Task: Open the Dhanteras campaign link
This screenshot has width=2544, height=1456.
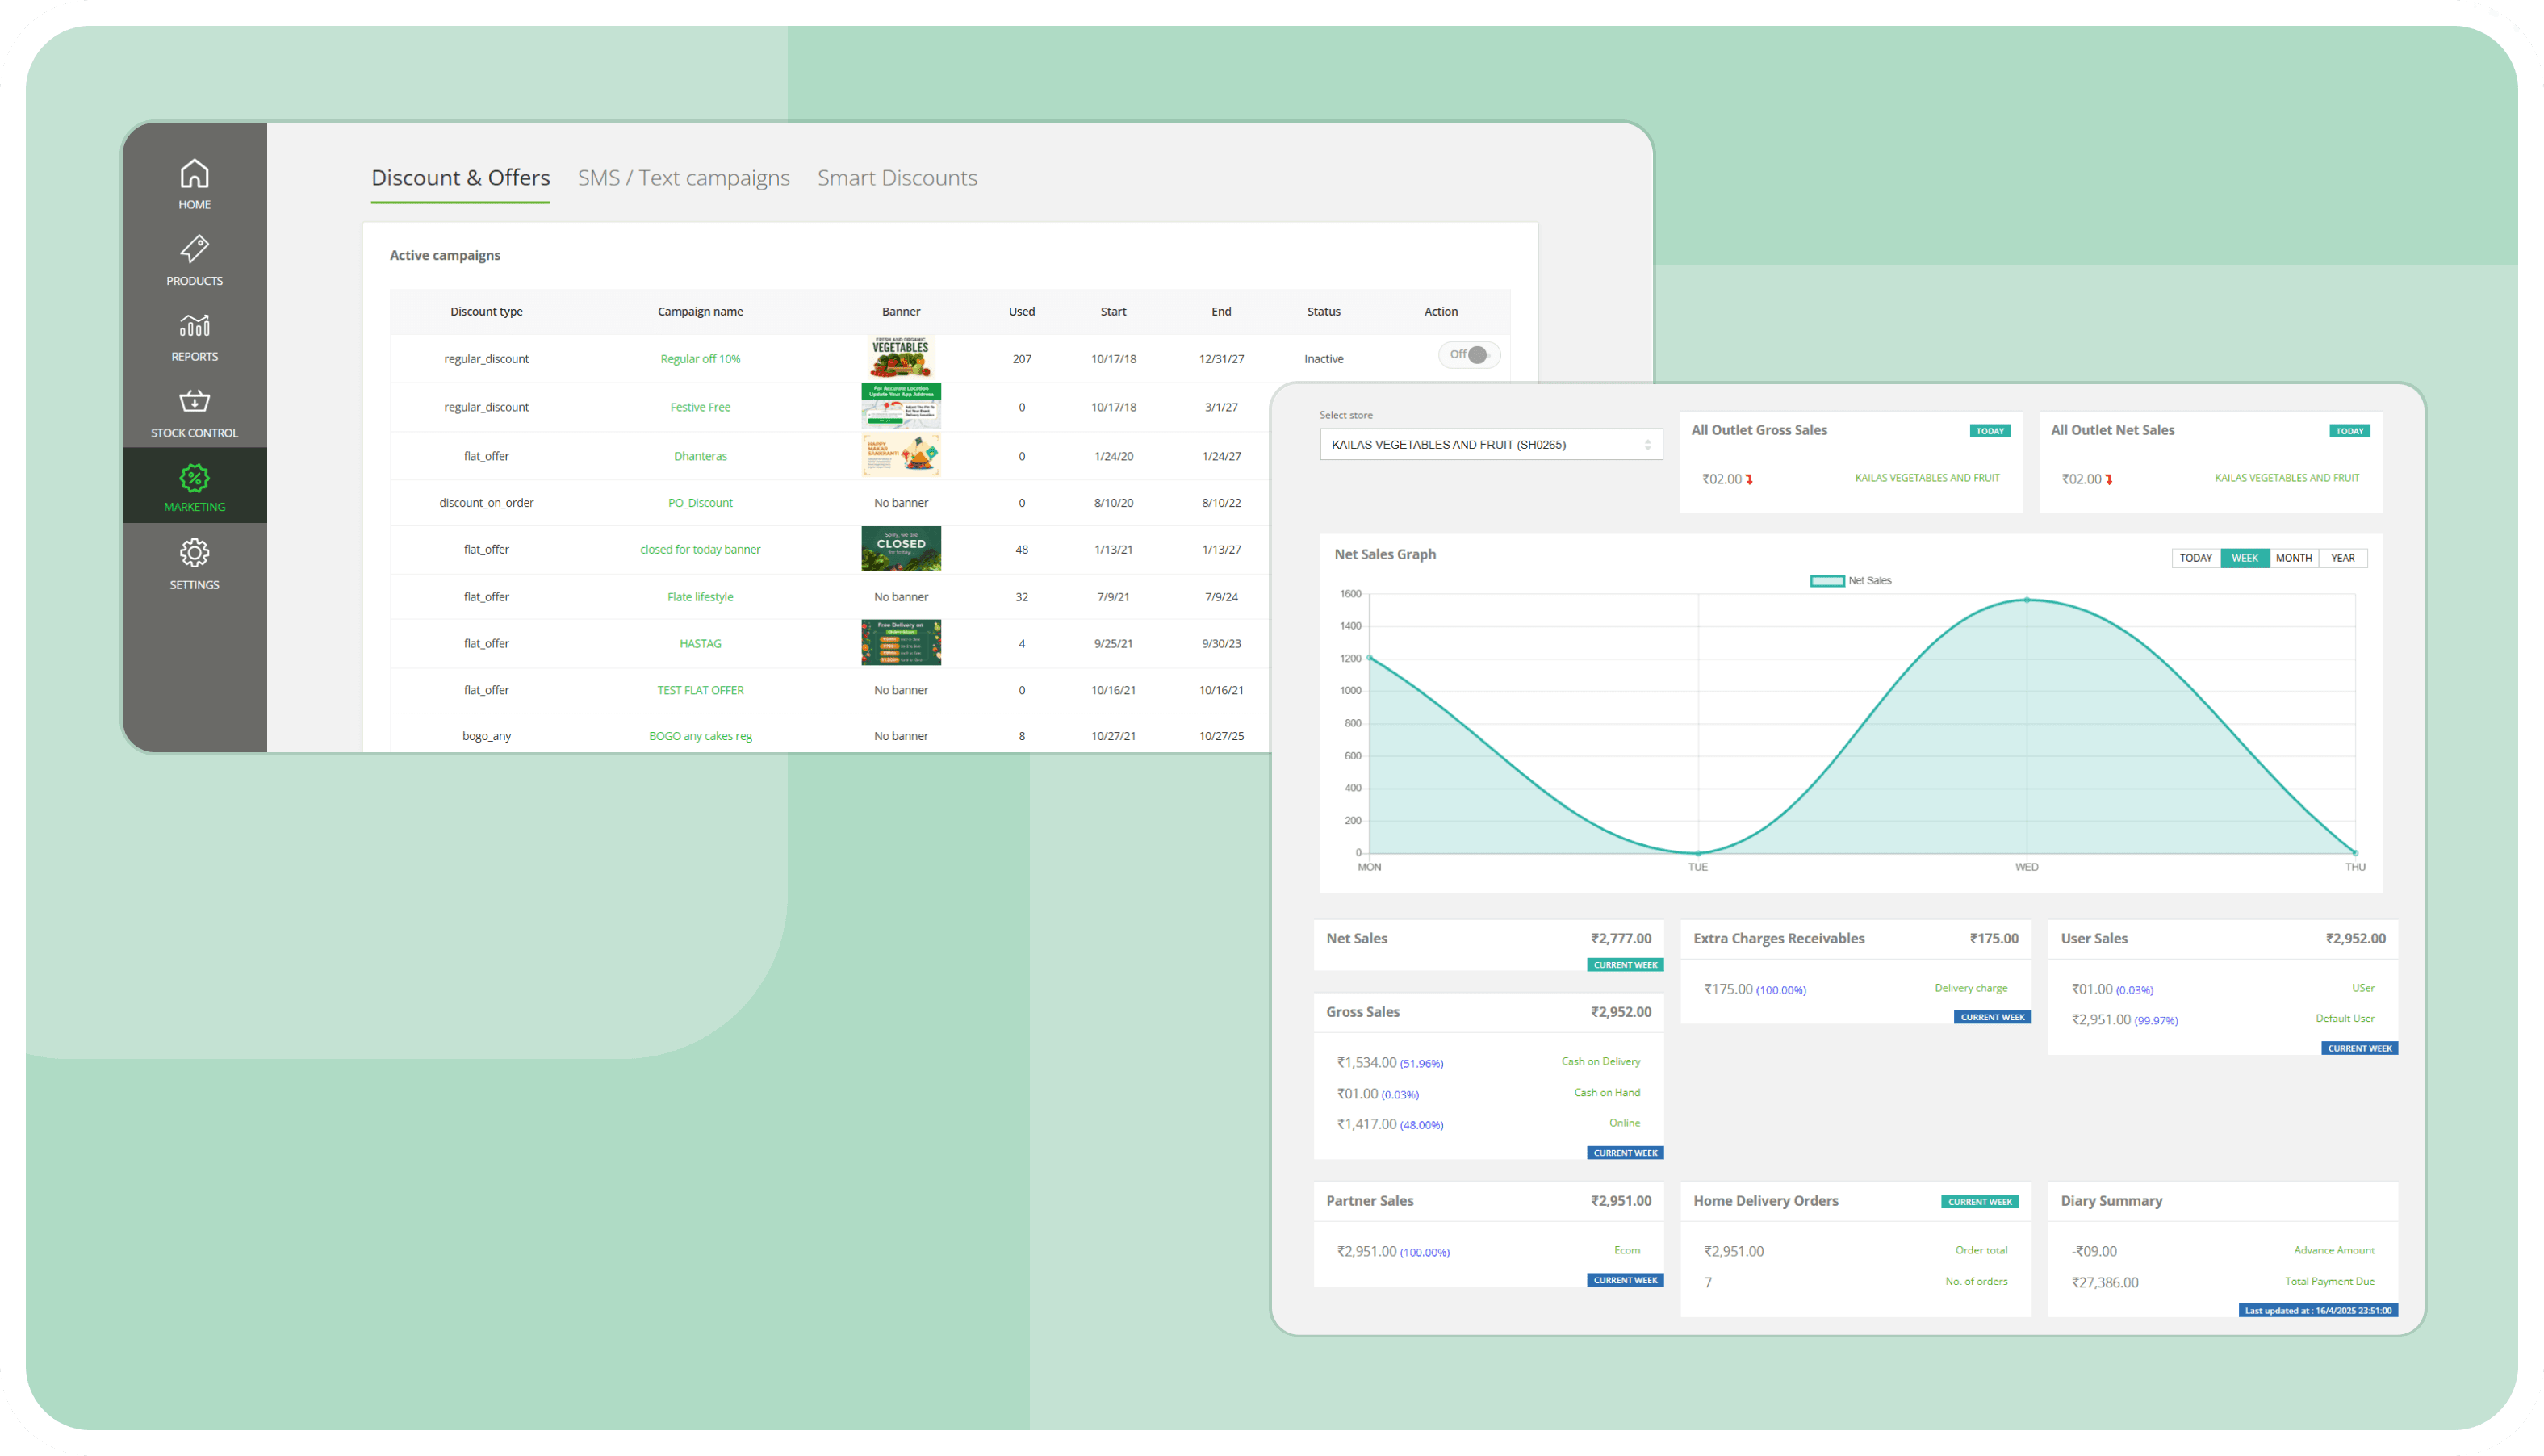Action: (x=700, y=455)
